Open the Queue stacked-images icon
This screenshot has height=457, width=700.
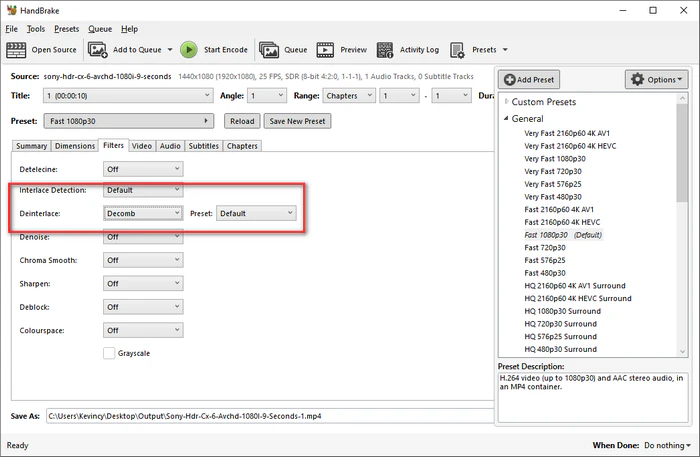pos(269,50)
